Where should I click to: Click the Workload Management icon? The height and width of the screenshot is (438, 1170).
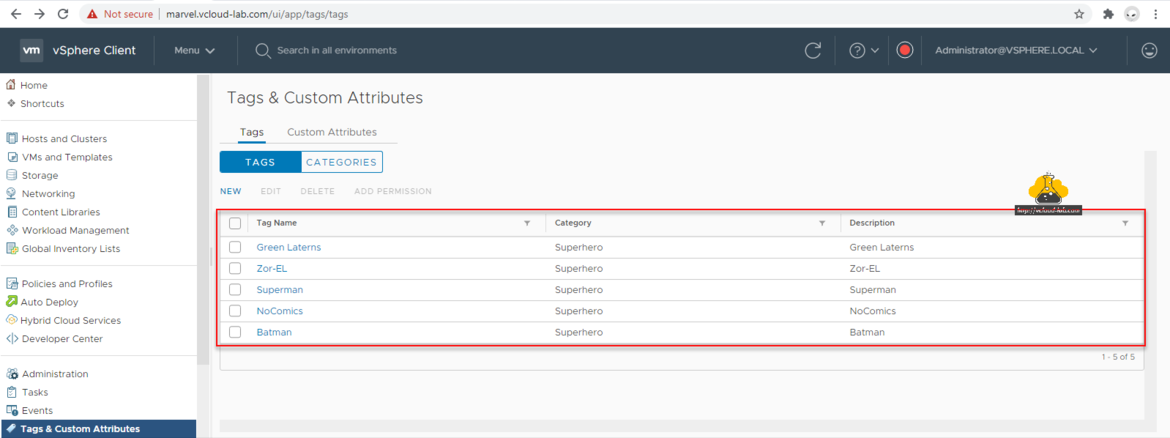(11, 230)
